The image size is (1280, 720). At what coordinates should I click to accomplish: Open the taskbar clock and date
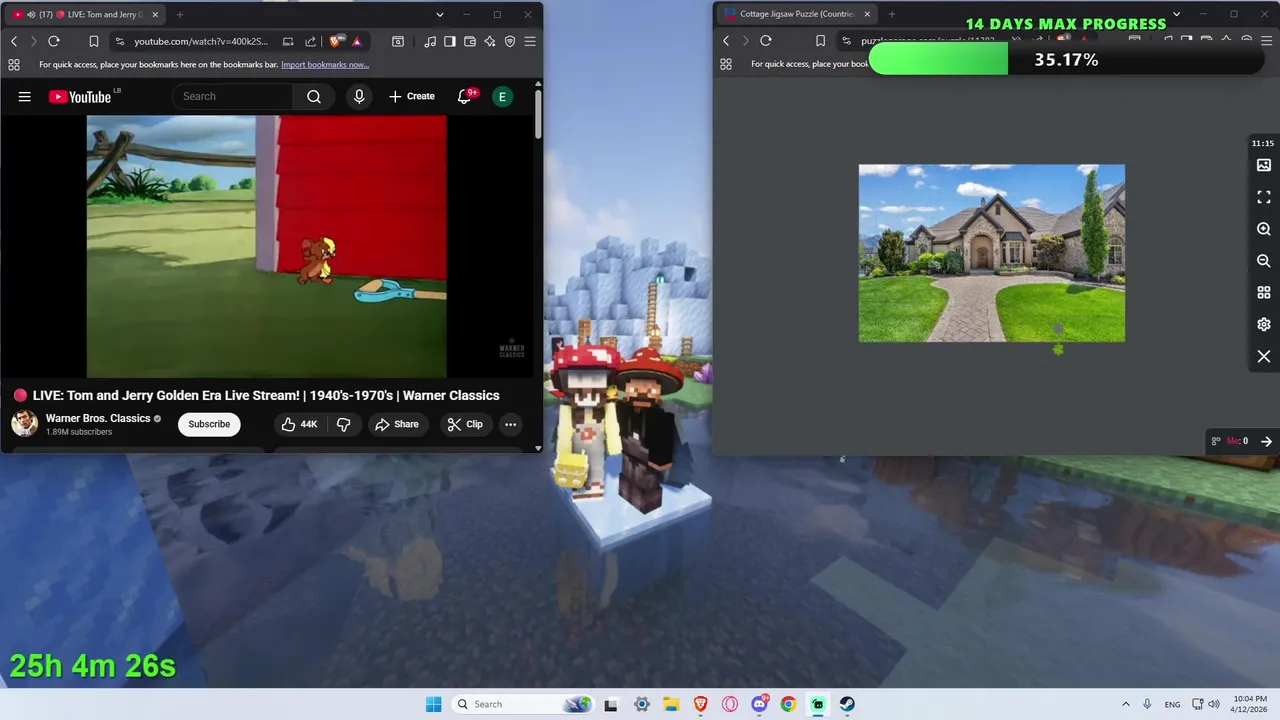(1251, 704)
